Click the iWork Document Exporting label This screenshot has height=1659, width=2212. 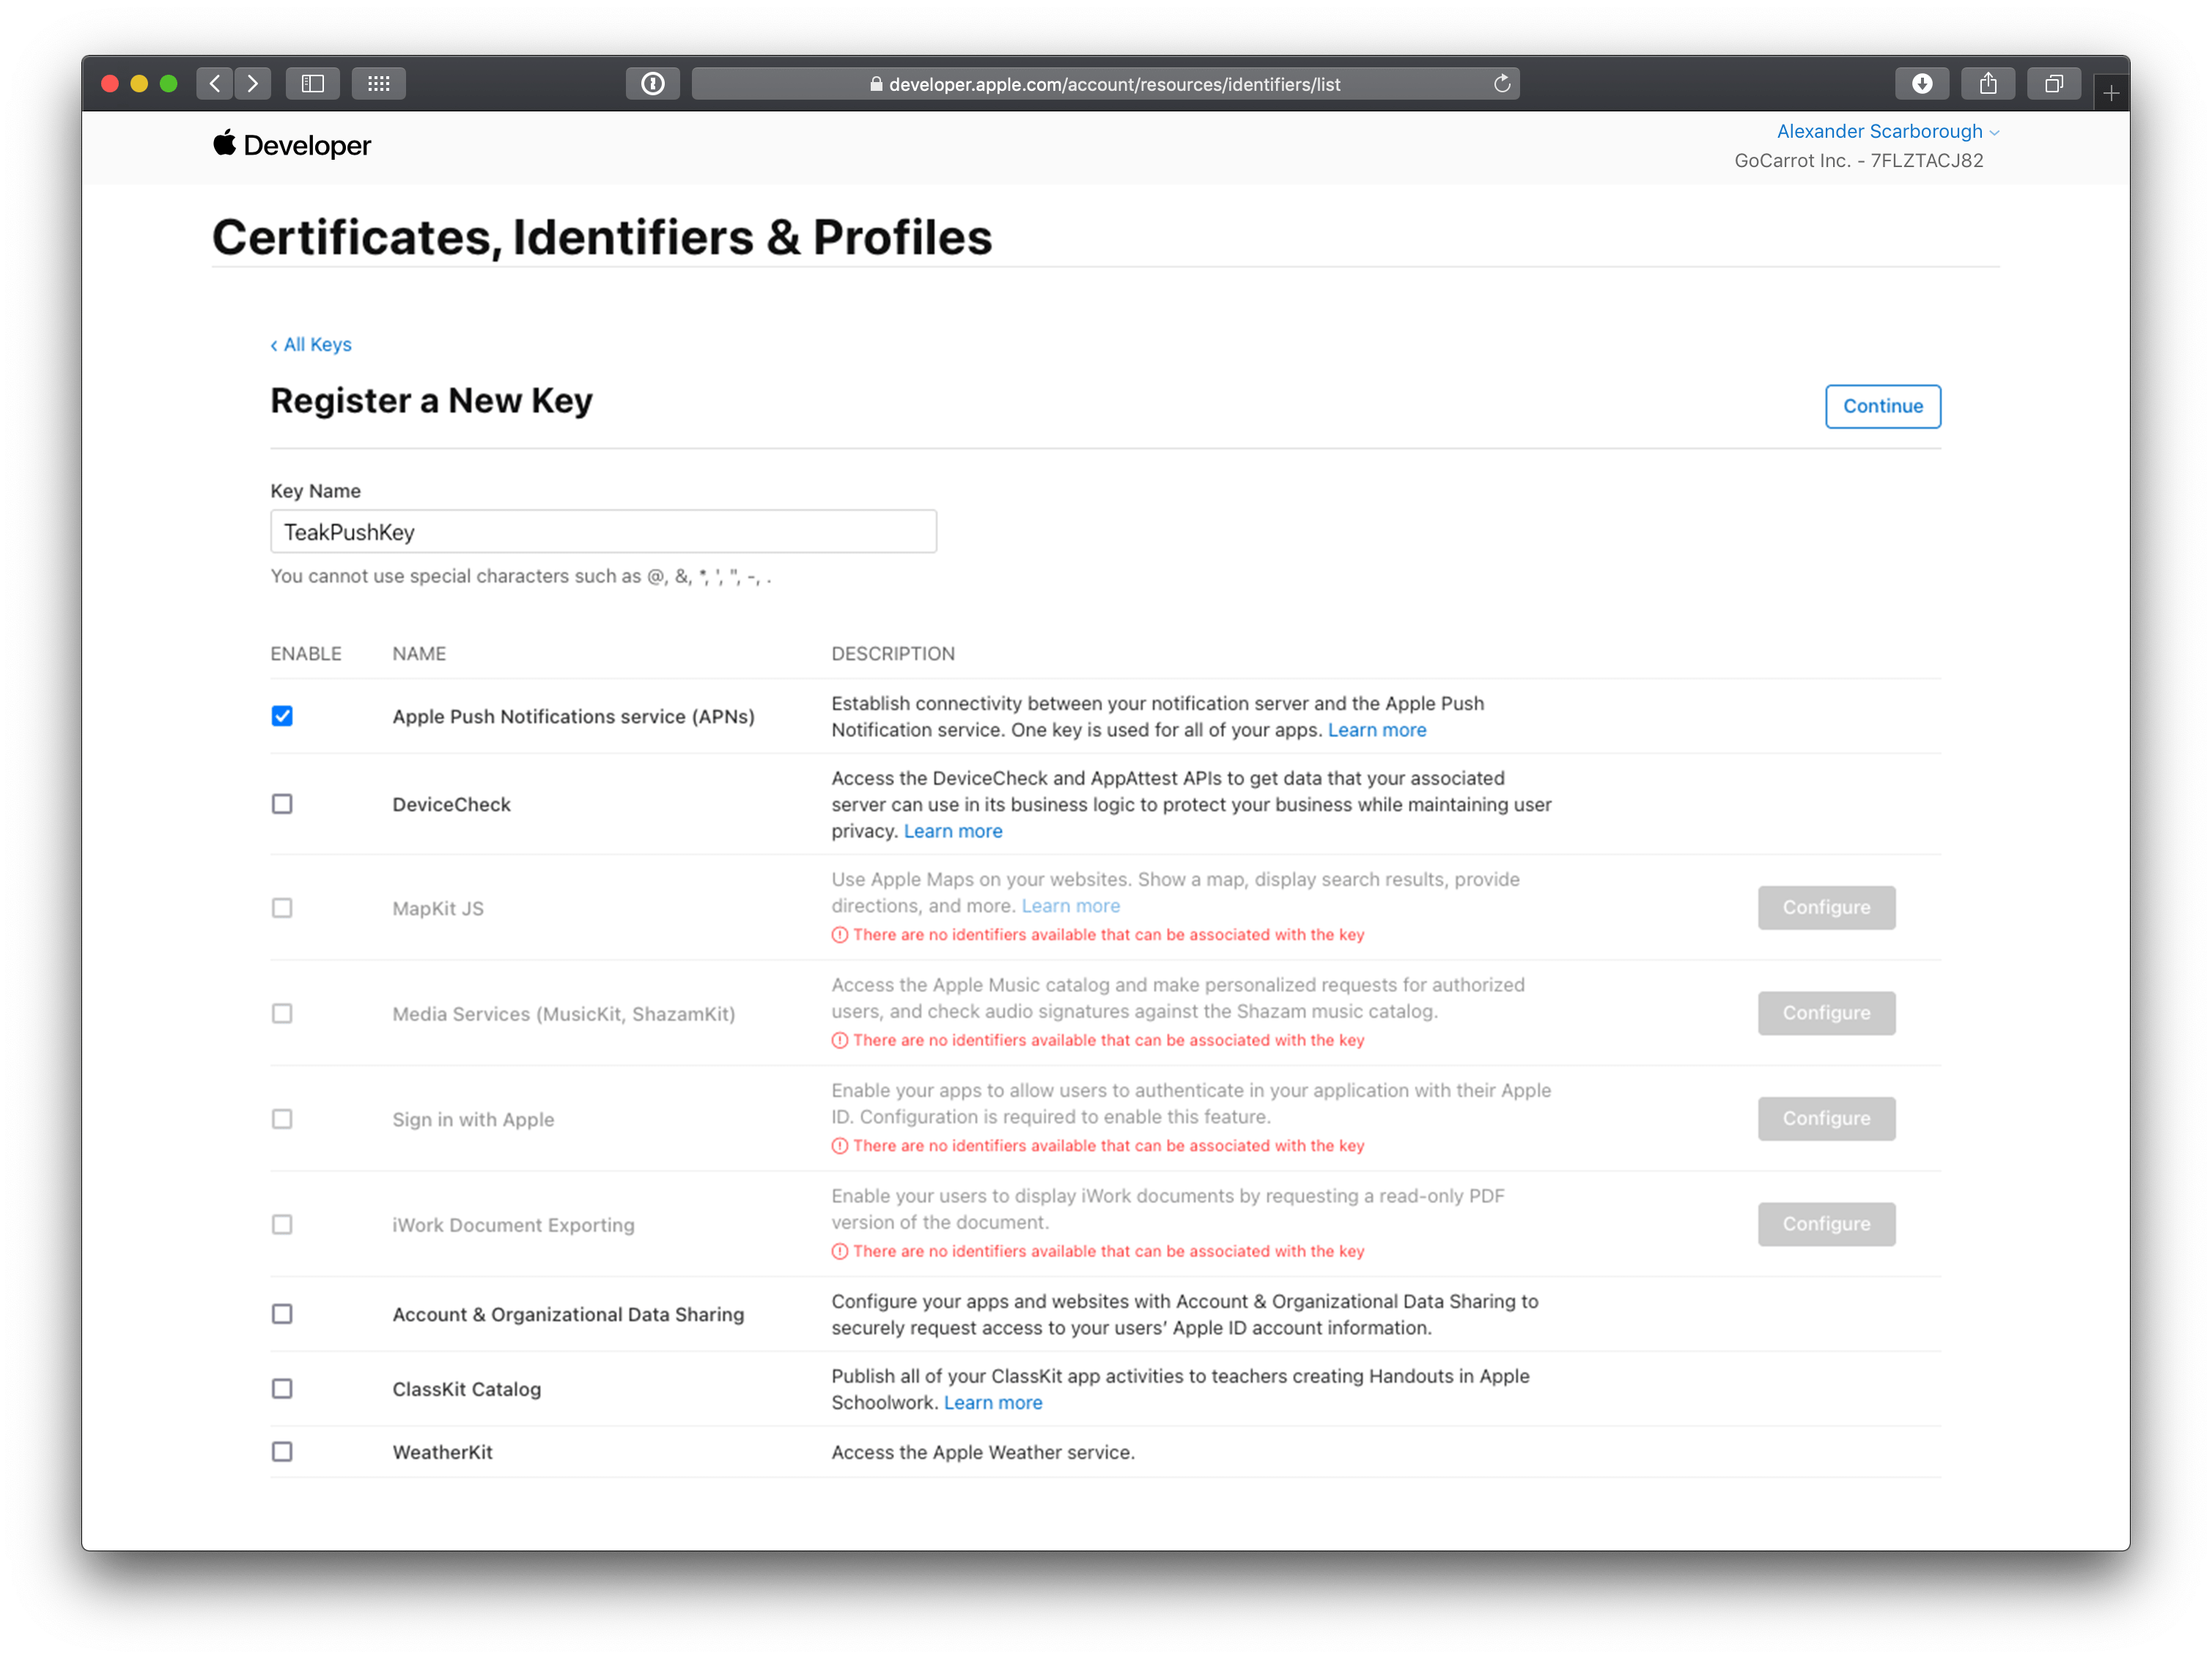point(513,1225)
